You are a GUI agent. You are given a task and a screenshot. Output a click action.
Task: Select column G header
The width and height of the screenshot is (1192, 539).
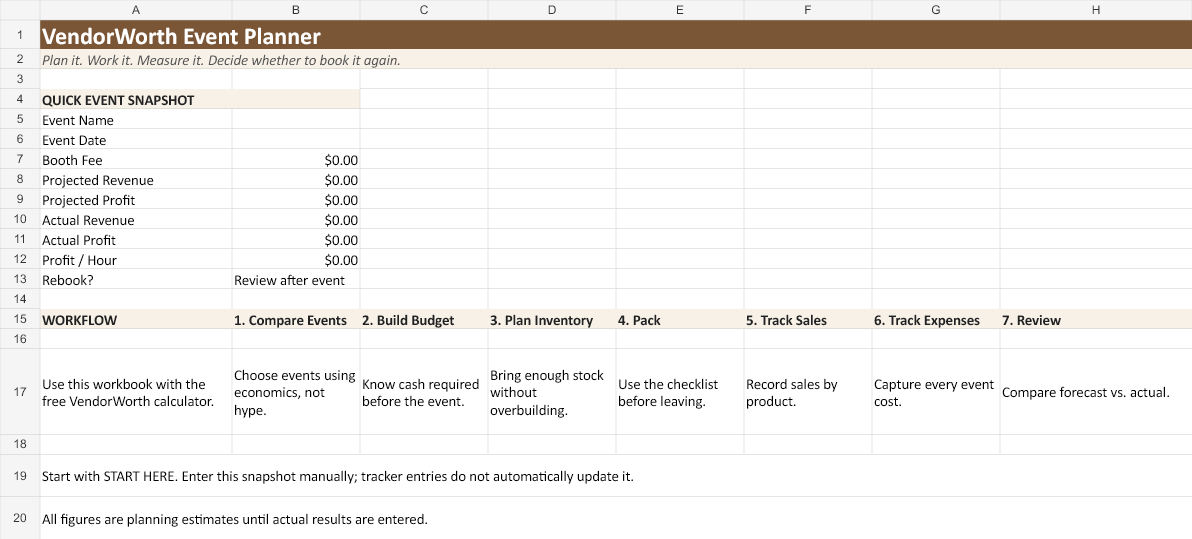(936, 10)
